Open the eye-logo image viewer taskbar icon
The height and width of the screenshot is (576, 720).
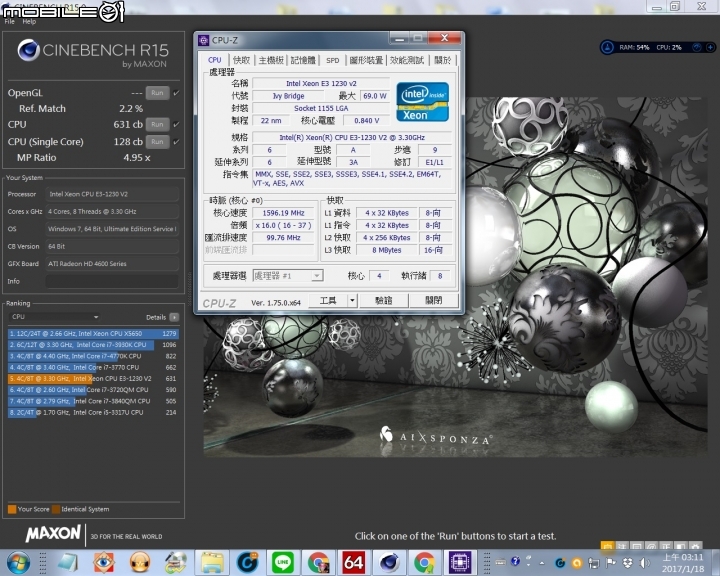[x=104, y=563]
